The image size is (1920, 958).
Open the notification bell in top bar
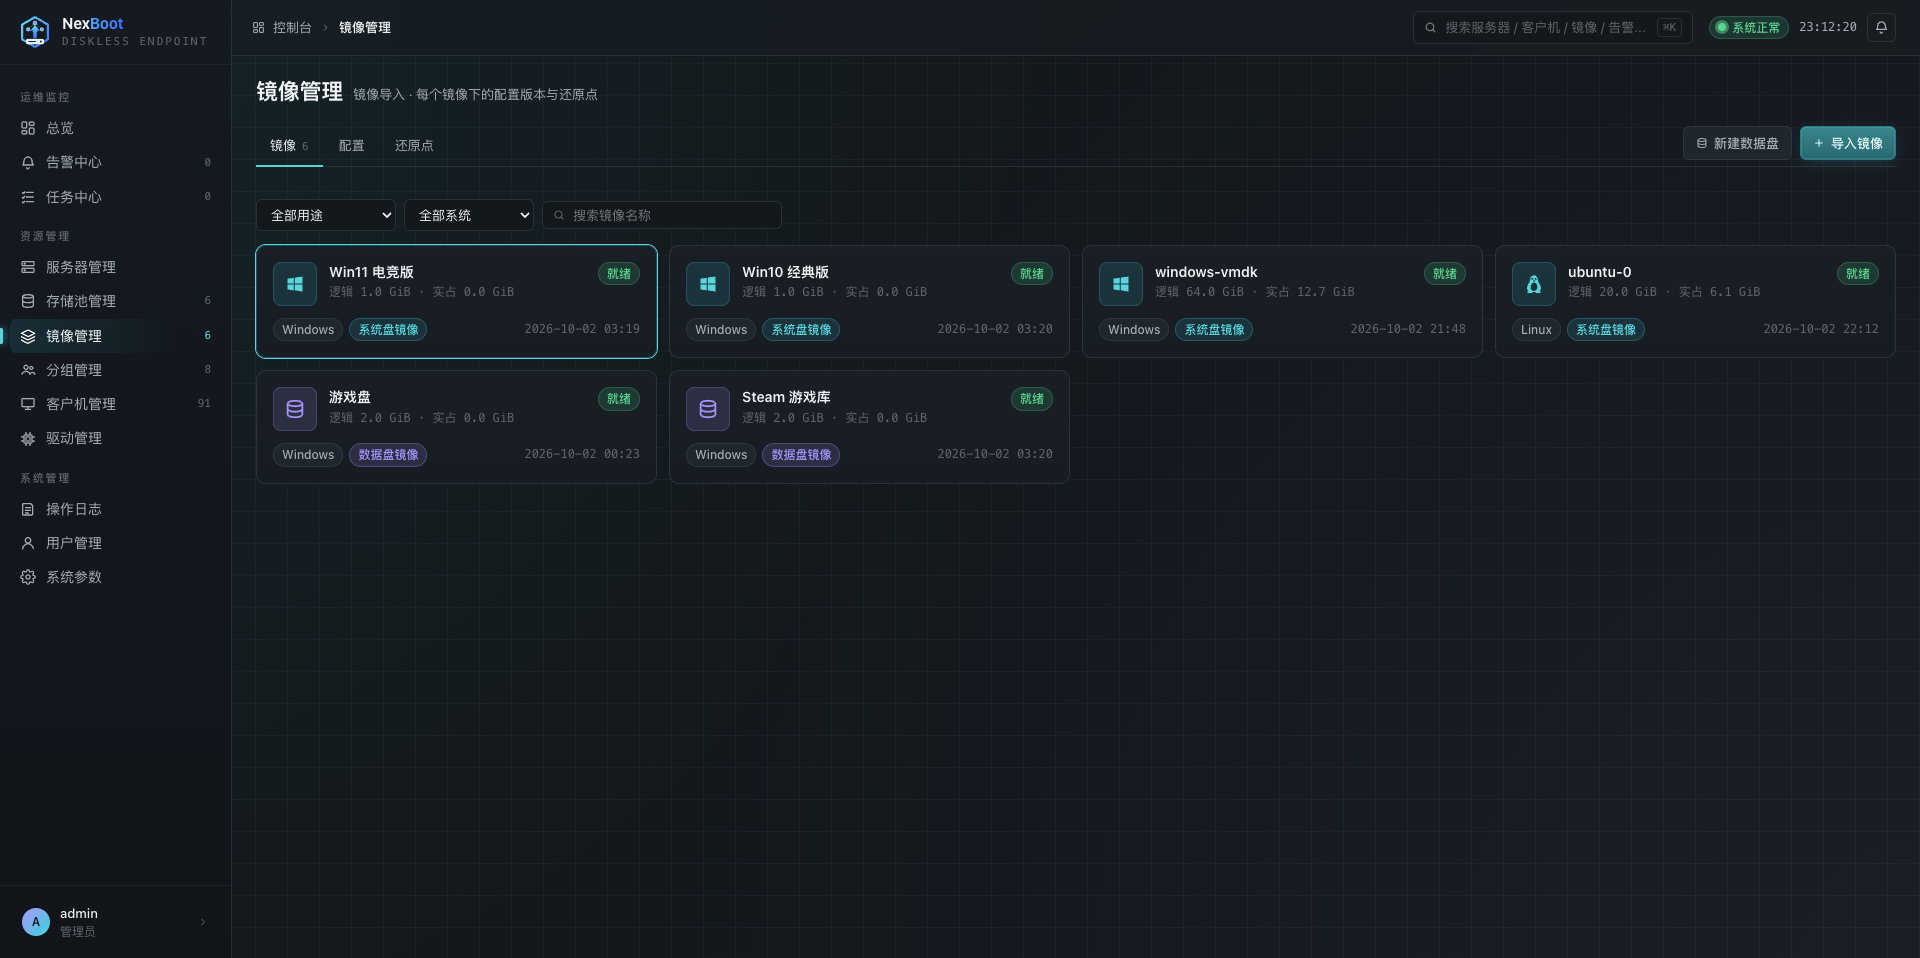(x=1881, y=28)
